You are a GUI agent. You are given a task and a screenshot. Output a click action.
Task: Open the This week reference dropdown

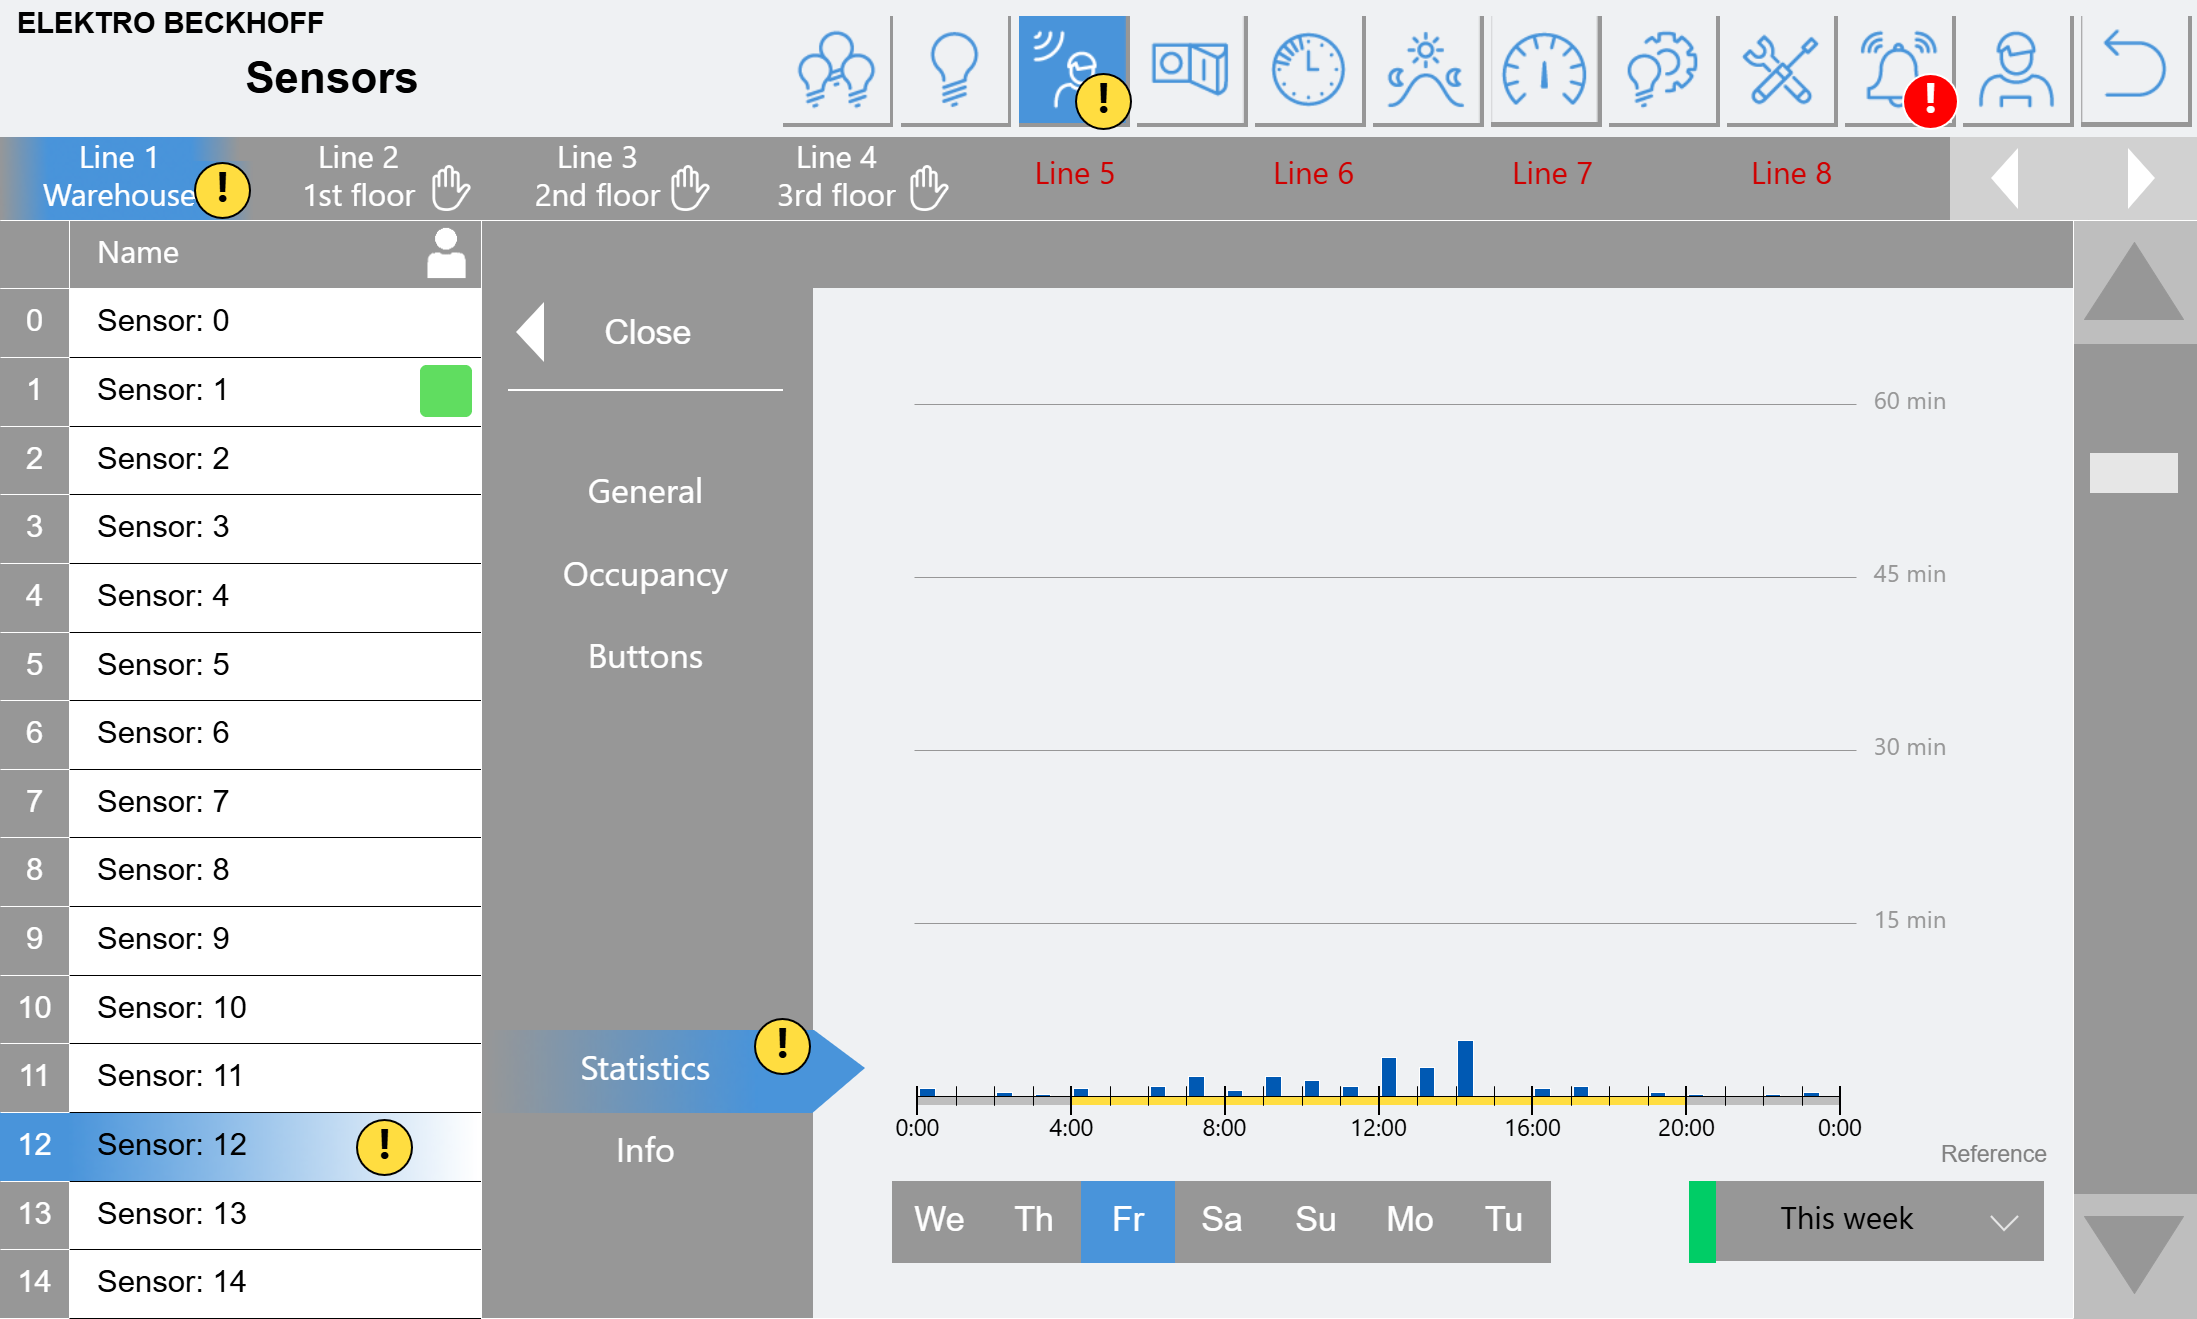(x=1879, y=1221)
